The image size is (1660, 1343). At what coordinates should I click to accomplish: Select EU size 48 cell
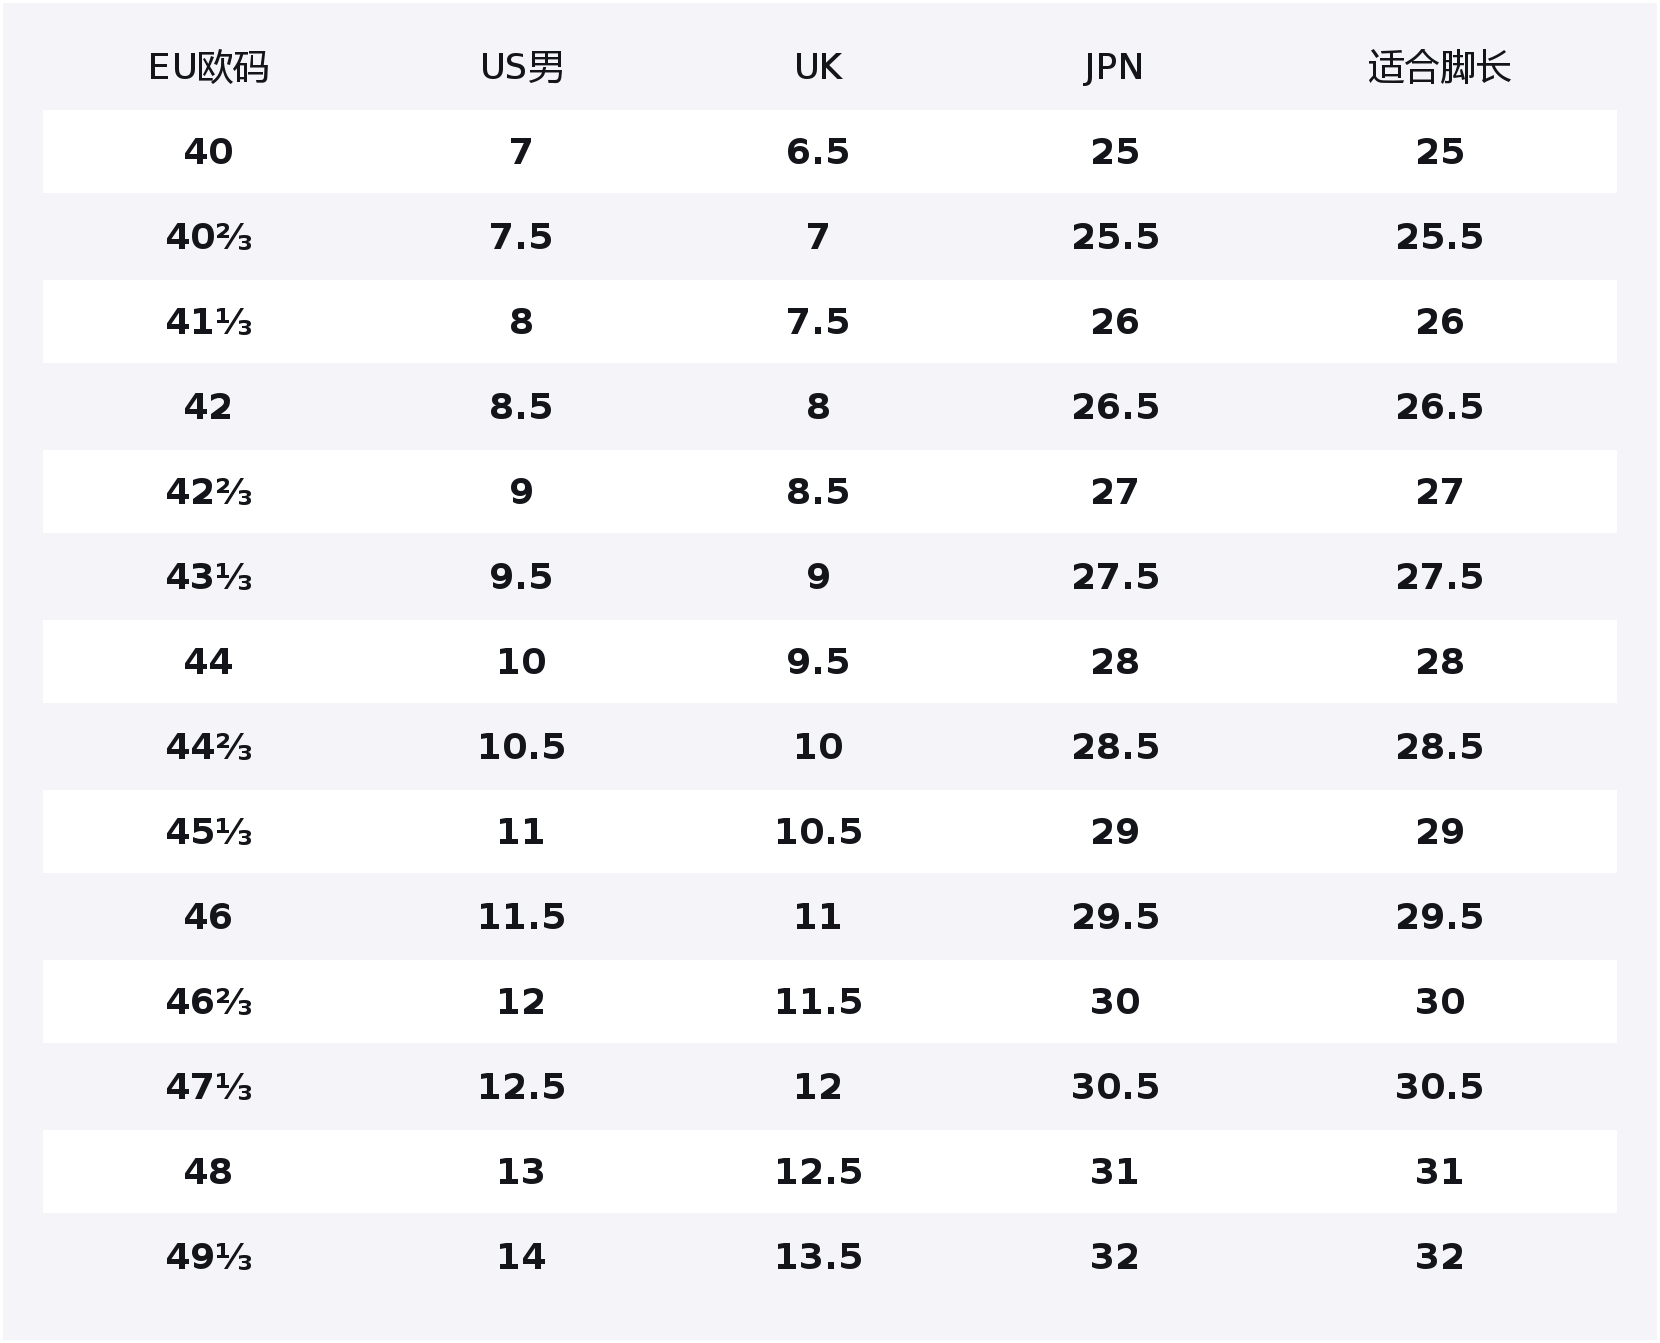coord(208,1172)
